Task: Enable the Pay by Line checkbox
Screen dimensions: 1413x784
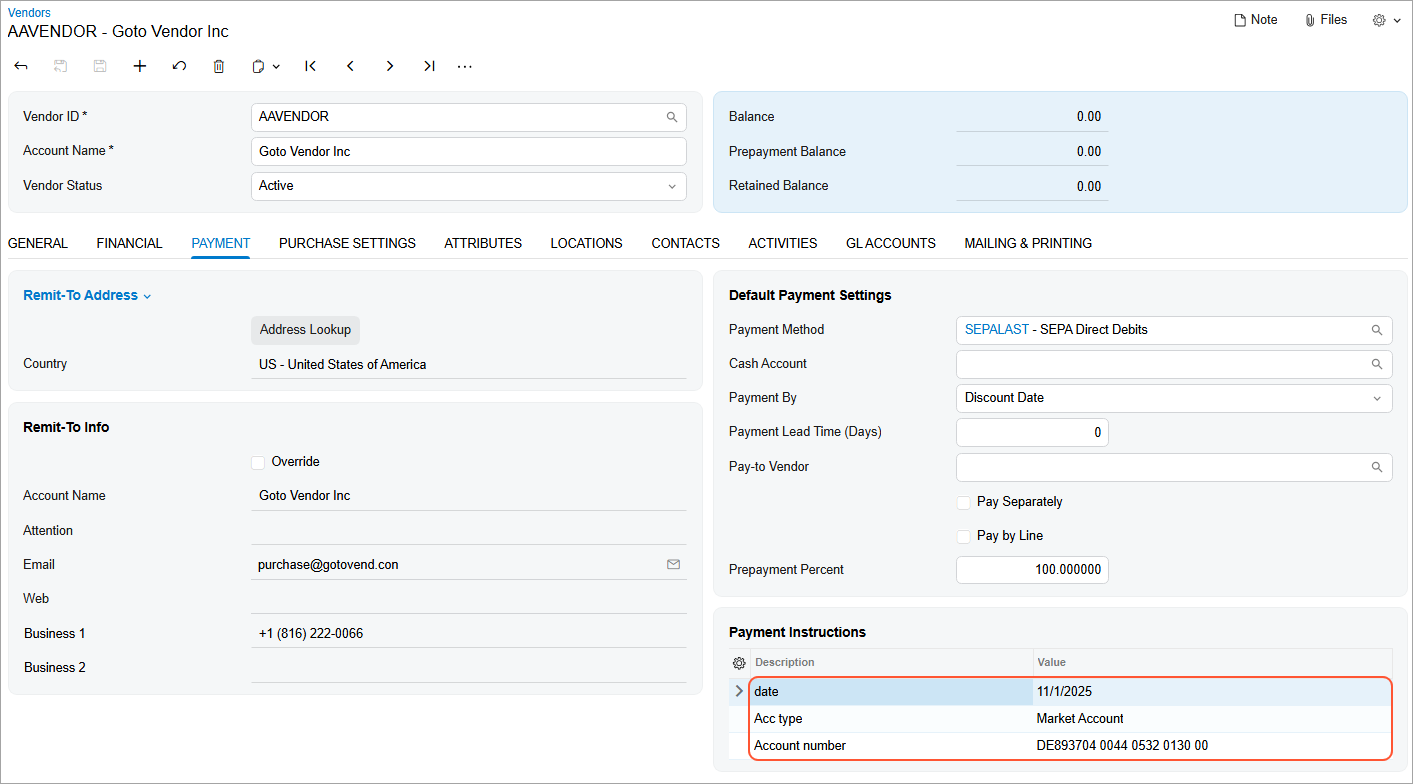Action: tap(963, 536)
